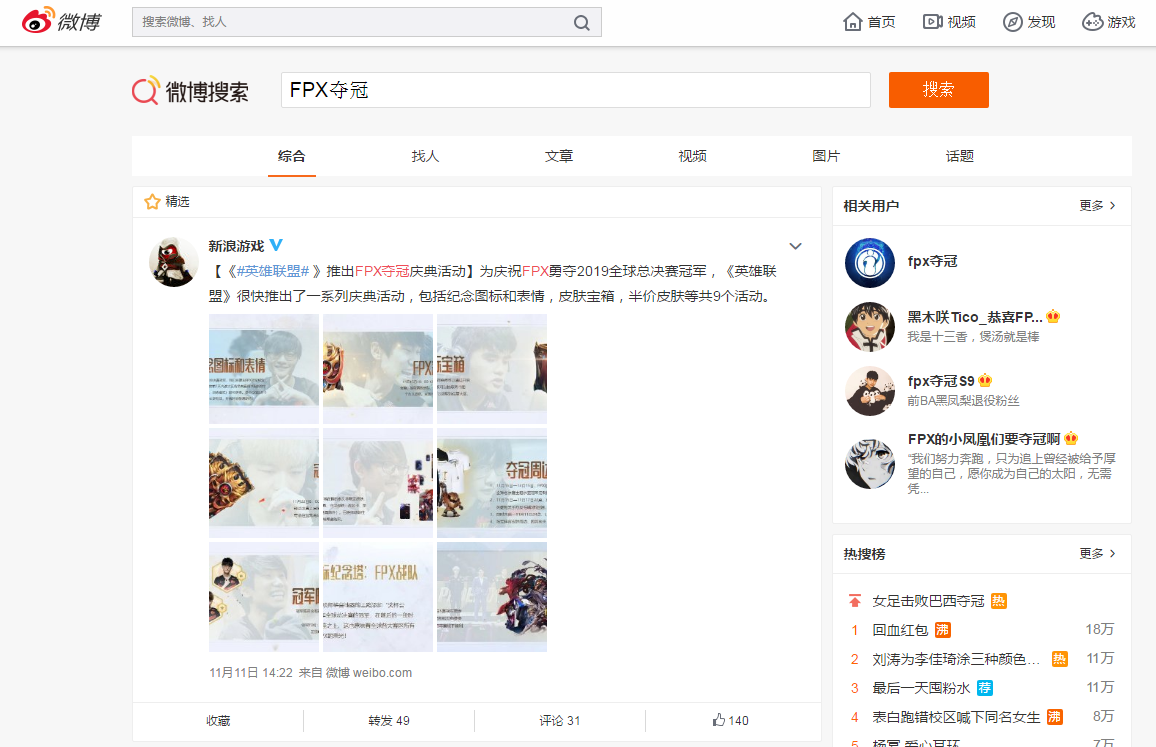Viewport: 1156px width, 747px height.
Task: Expand 更多 in 相关用户 panel
Action: tap(1098, 206)
